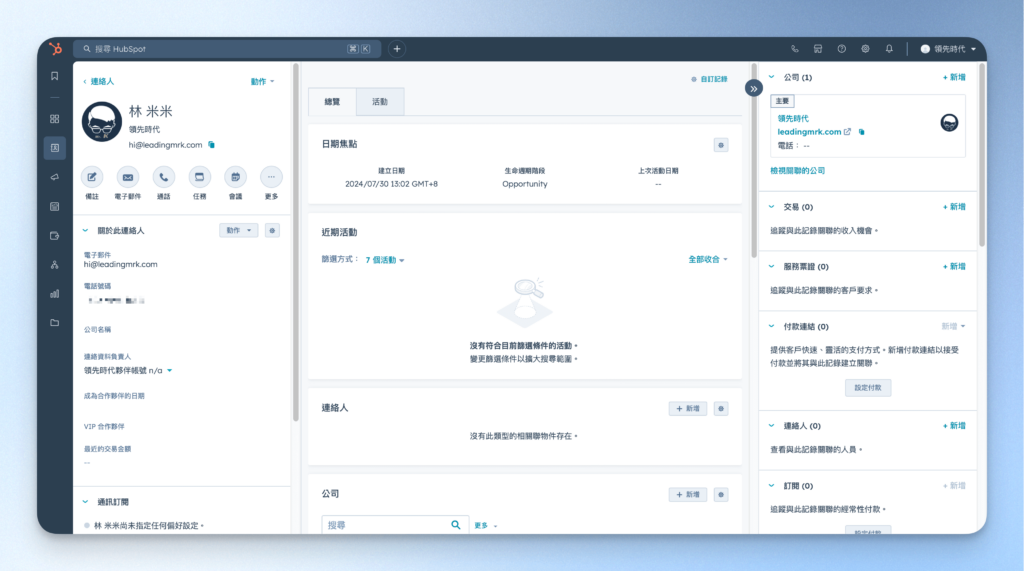
Task: Open the settings gear in top bar
Action: click(x=865, y=49)
